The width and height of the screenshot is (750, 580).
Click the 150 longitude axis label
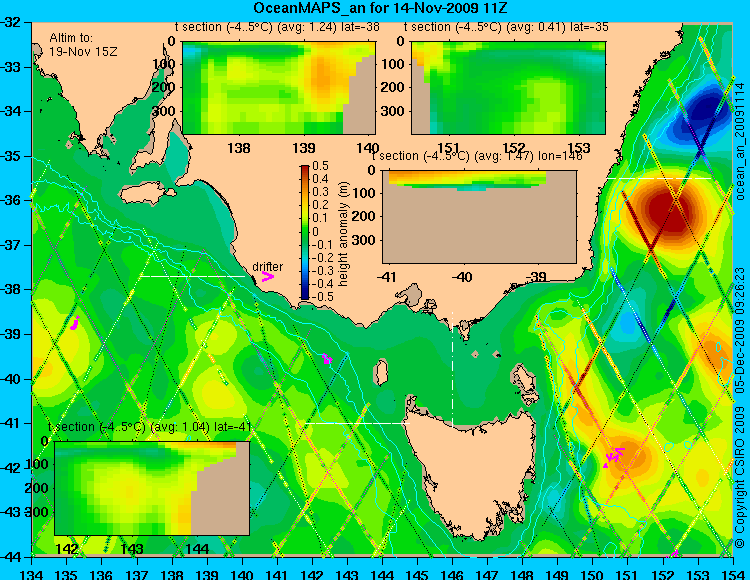[593, 573]
